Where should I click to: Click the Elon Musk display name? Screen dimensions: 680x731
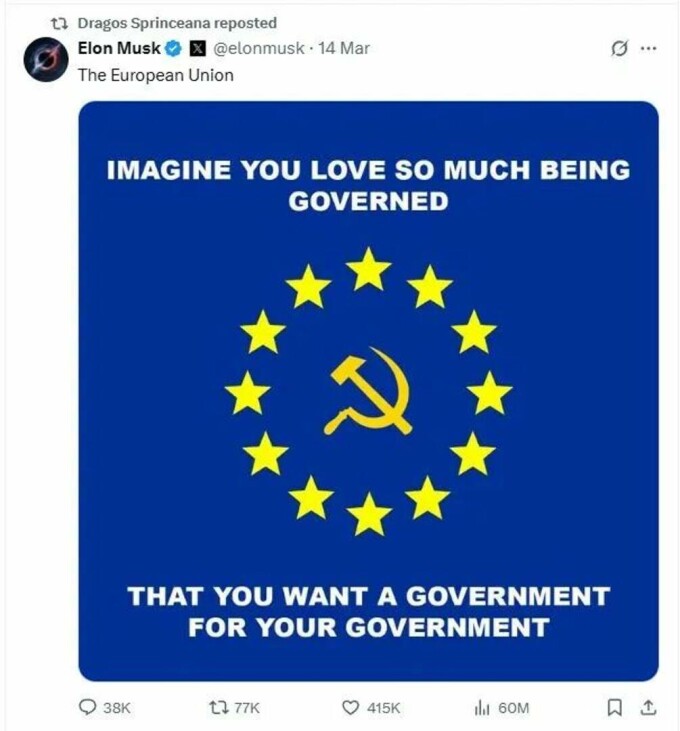click(119, 48)
